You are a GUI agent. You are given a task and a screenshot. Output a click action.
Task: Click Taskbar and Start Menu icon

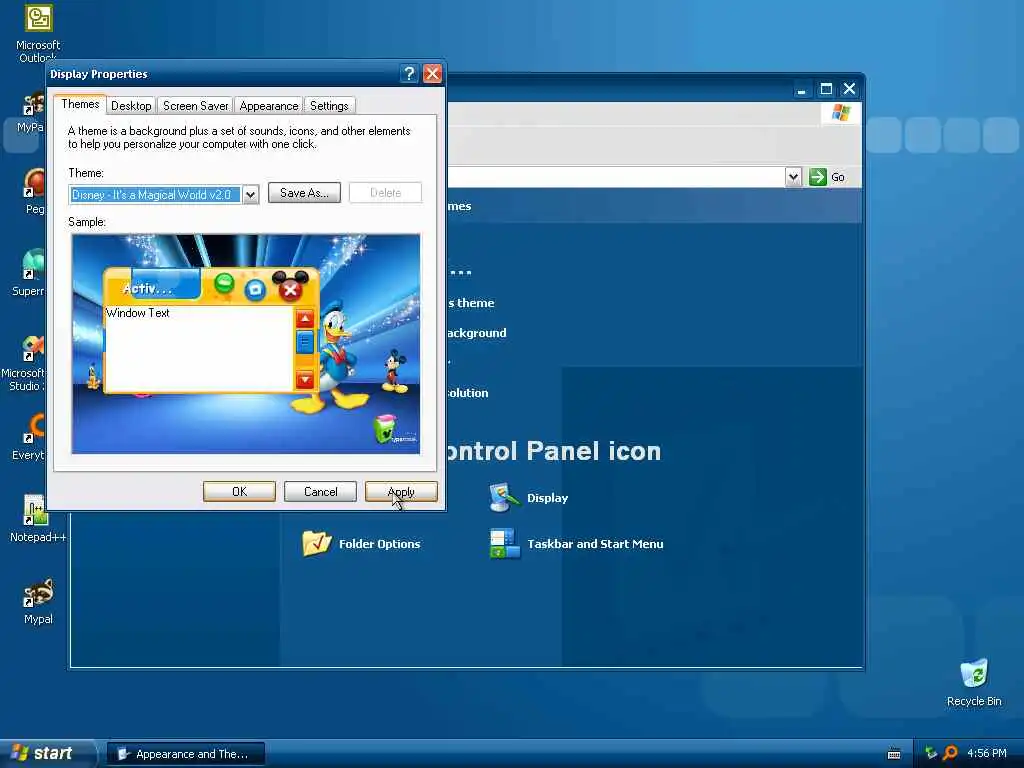(x=504, y=543)
